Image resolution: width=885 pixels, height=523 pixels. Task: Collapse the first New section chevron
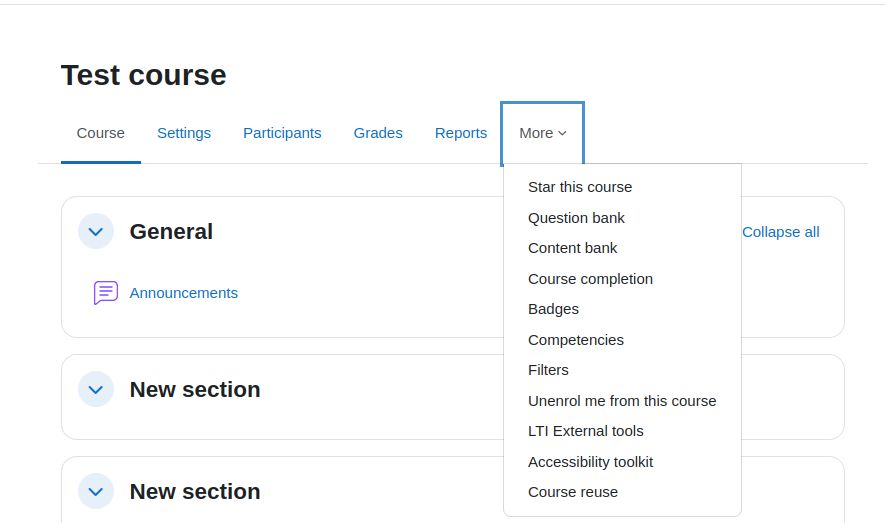[x=96, y=389]
